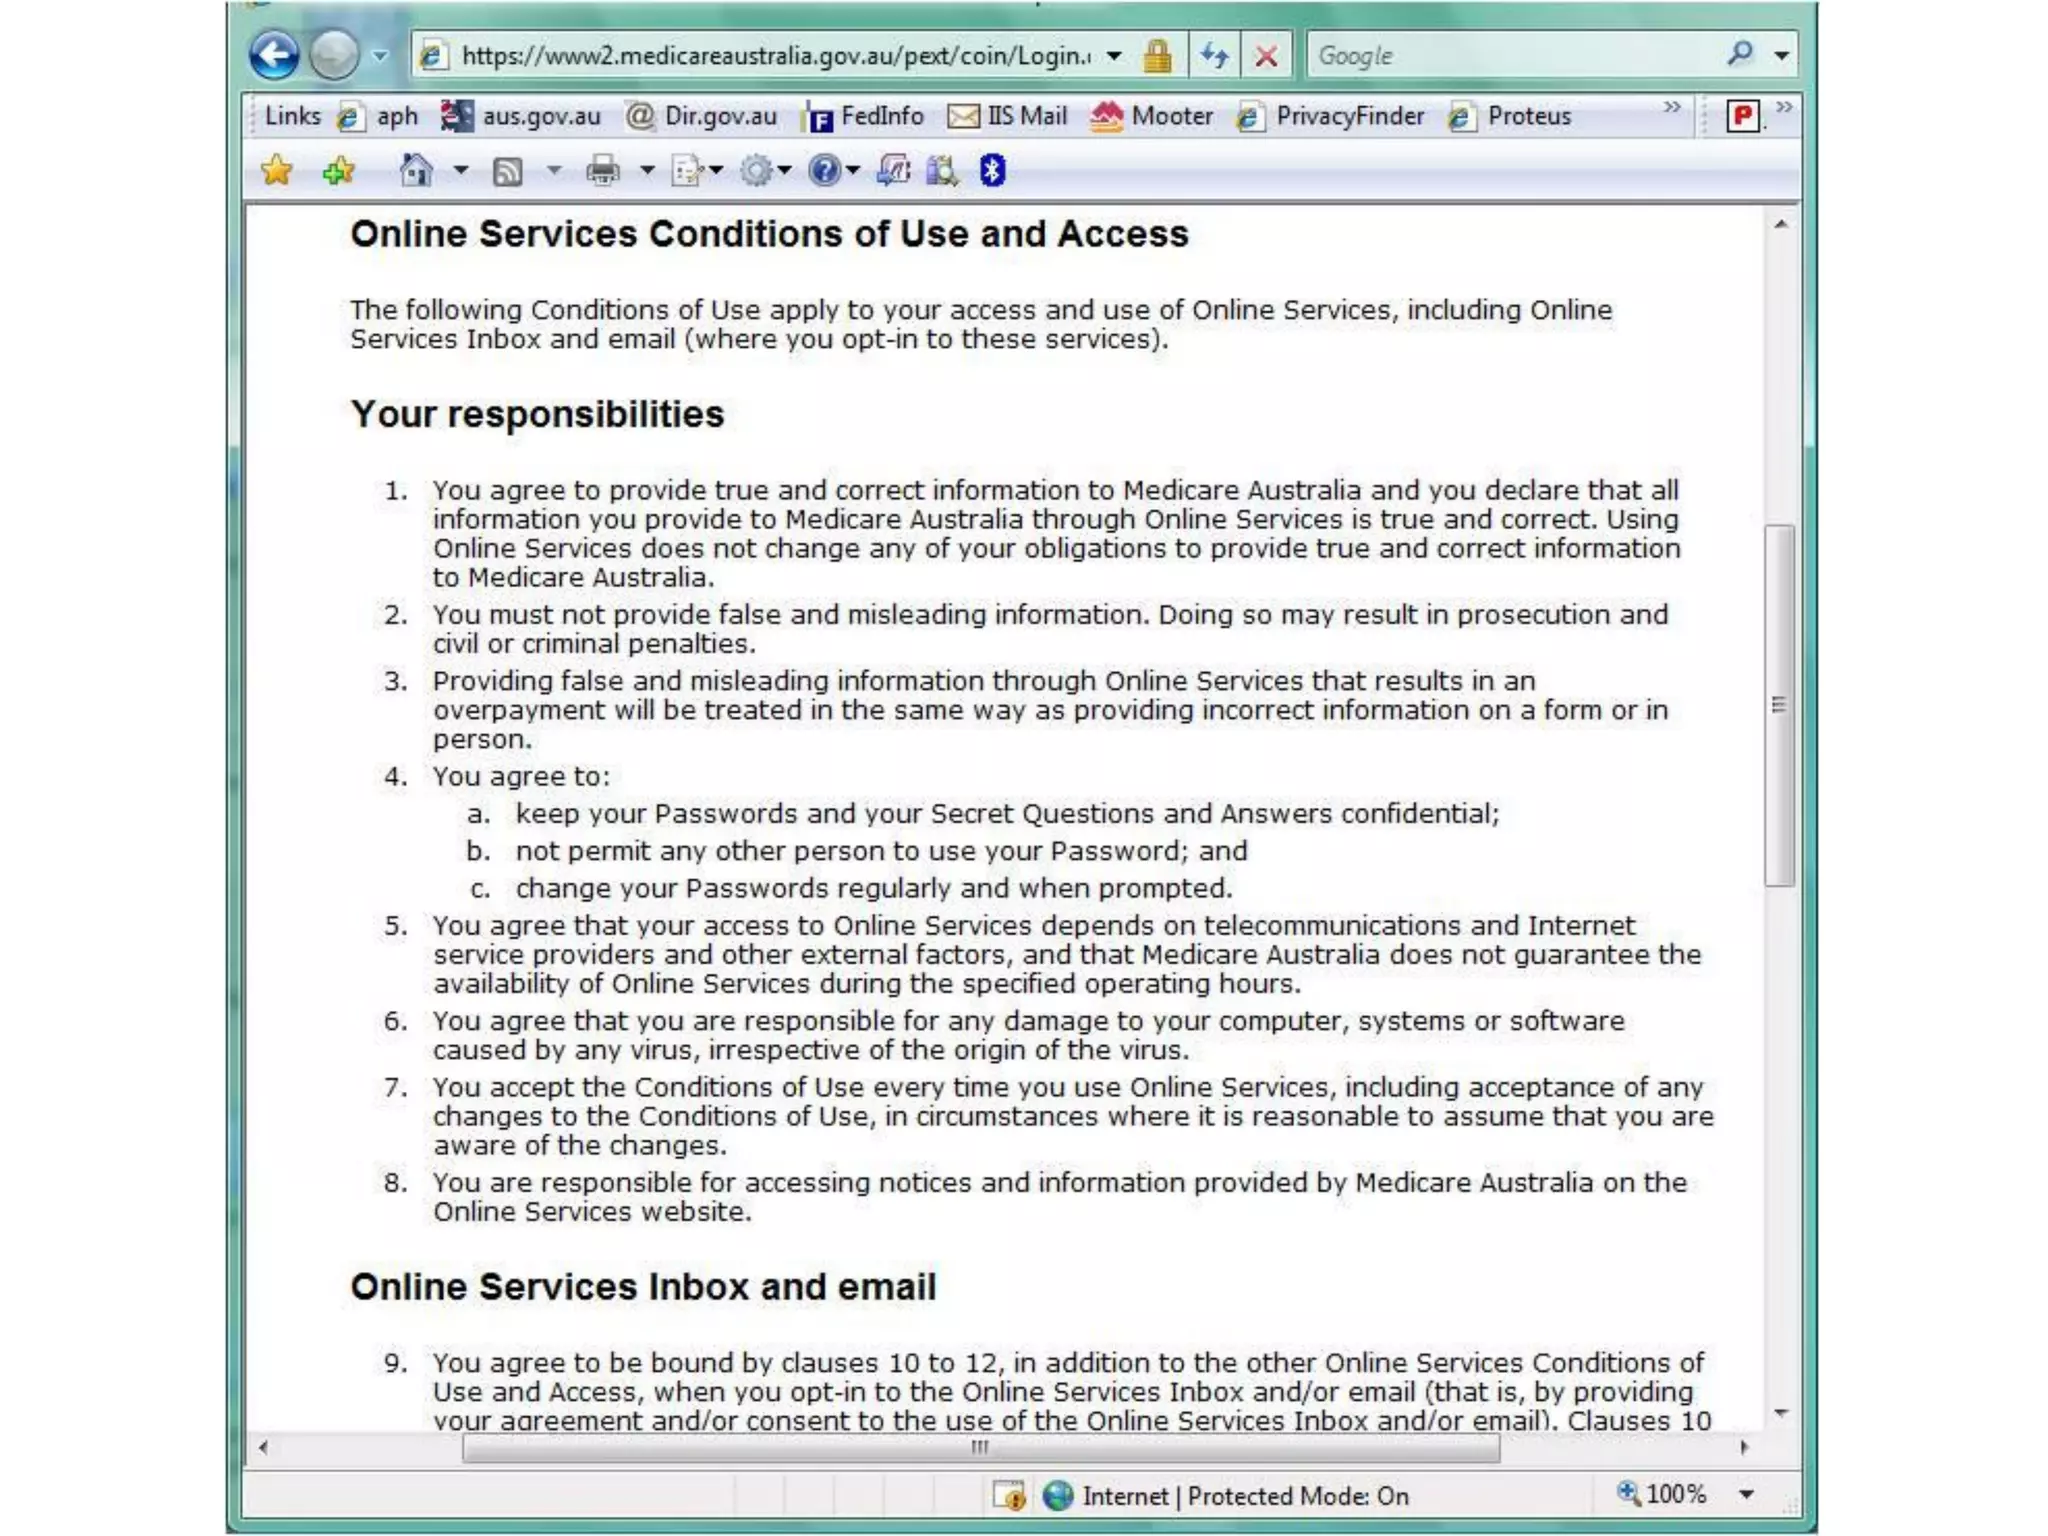Click the Home page icon
Viewport: 2048px width, 1536px height.
point(416,171)
